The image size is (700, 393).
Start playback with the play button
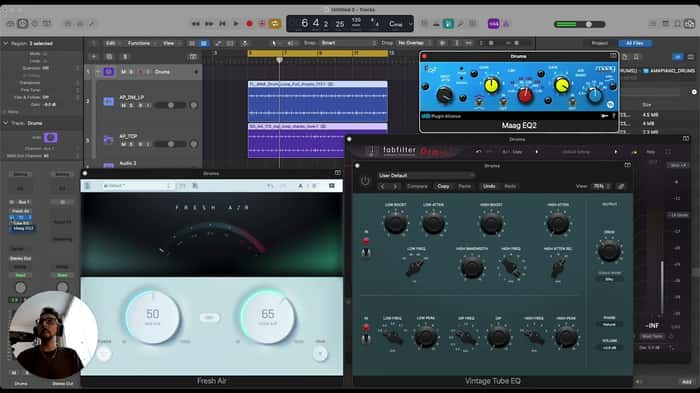[x=236, y=24]
